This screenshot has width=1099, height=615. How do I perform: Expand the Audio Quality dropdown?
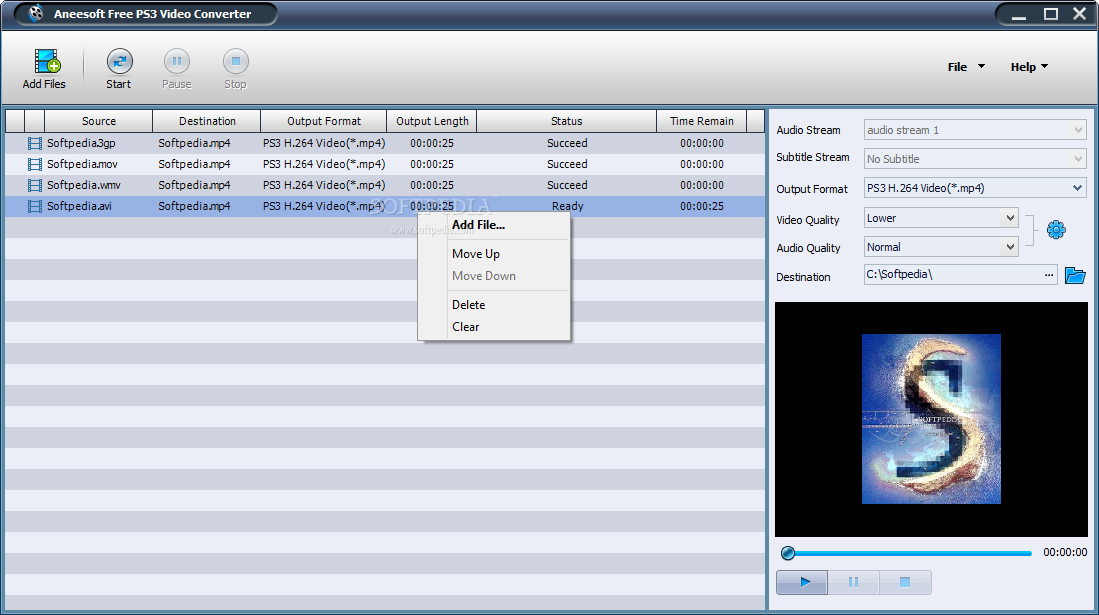(1010, 247)
